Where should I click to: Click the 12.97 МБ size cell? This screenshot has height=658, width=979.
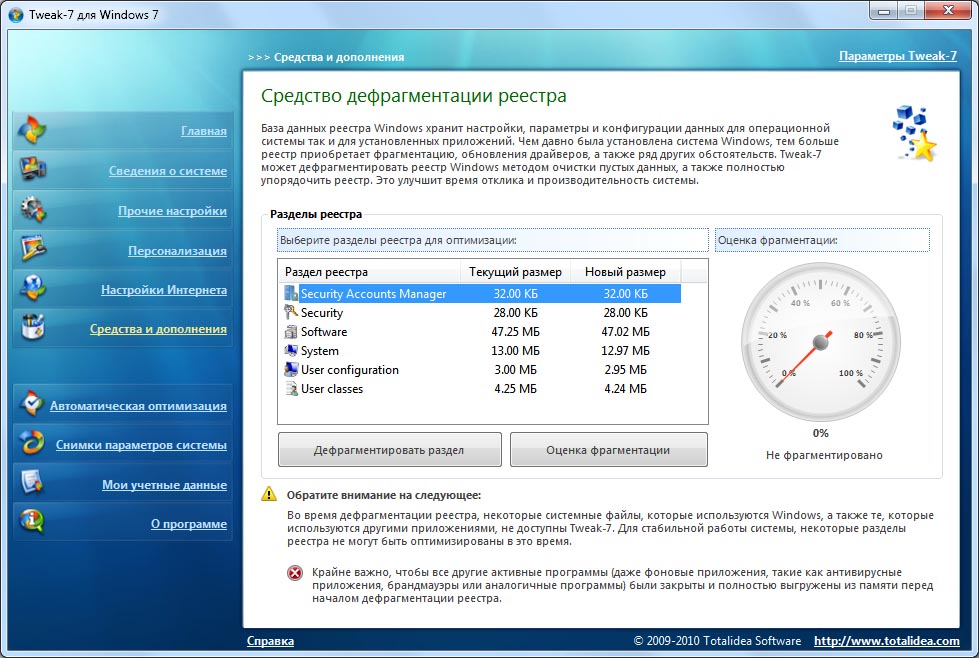[x=626, y=350]
